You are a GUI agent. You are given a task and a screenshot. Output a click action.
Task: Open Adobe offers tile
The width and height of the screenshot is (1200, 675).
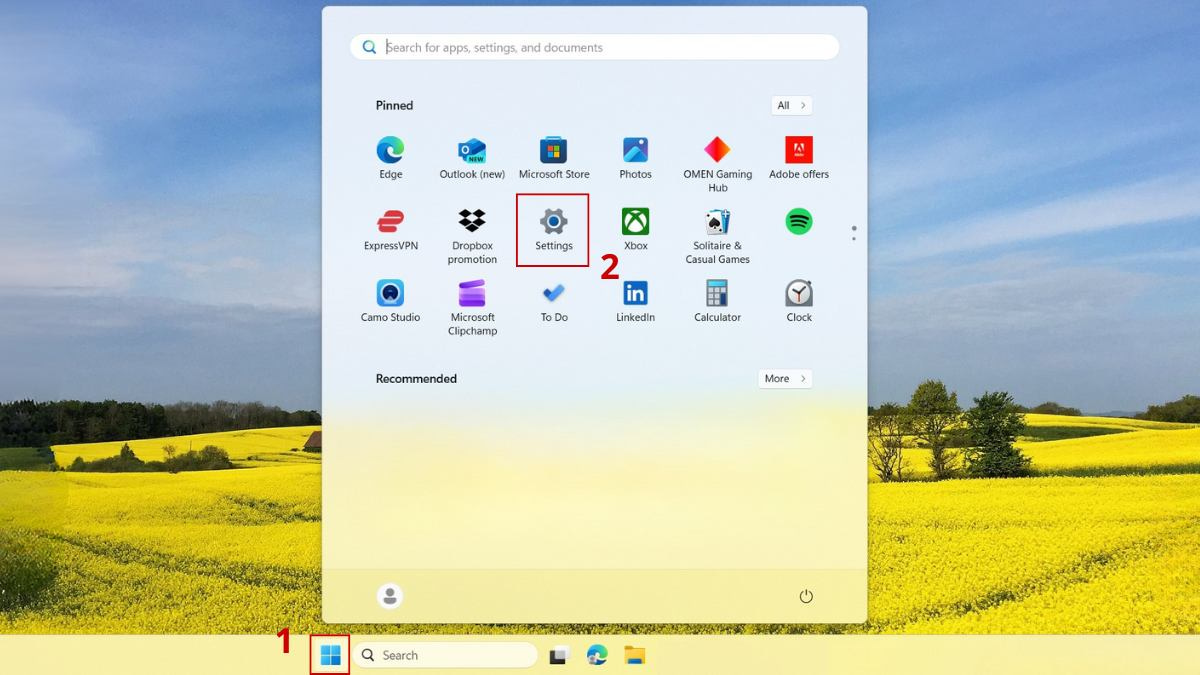[x=799, y=158]
